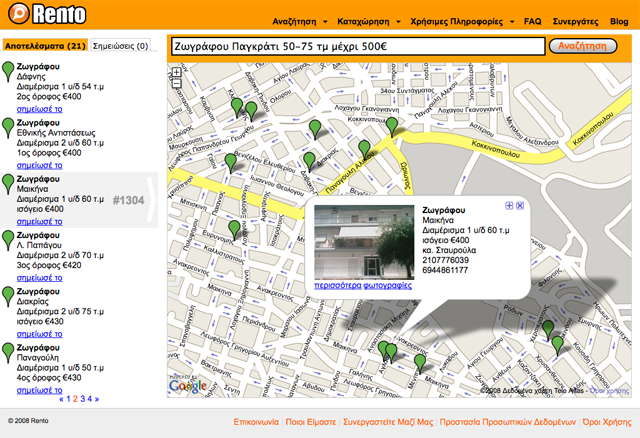
Task: Click map marker near Βενιζέλου Ελευθερίου street
Action: pyautogui.click(x=231, y=163)
